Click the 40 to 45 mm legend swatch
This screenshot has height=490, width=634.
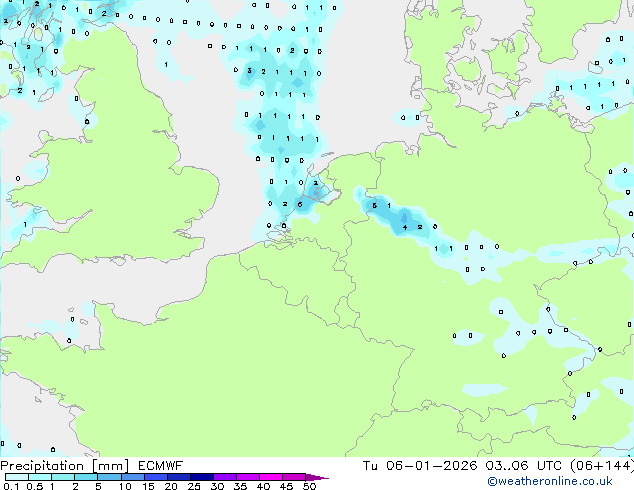pos(271,477)
